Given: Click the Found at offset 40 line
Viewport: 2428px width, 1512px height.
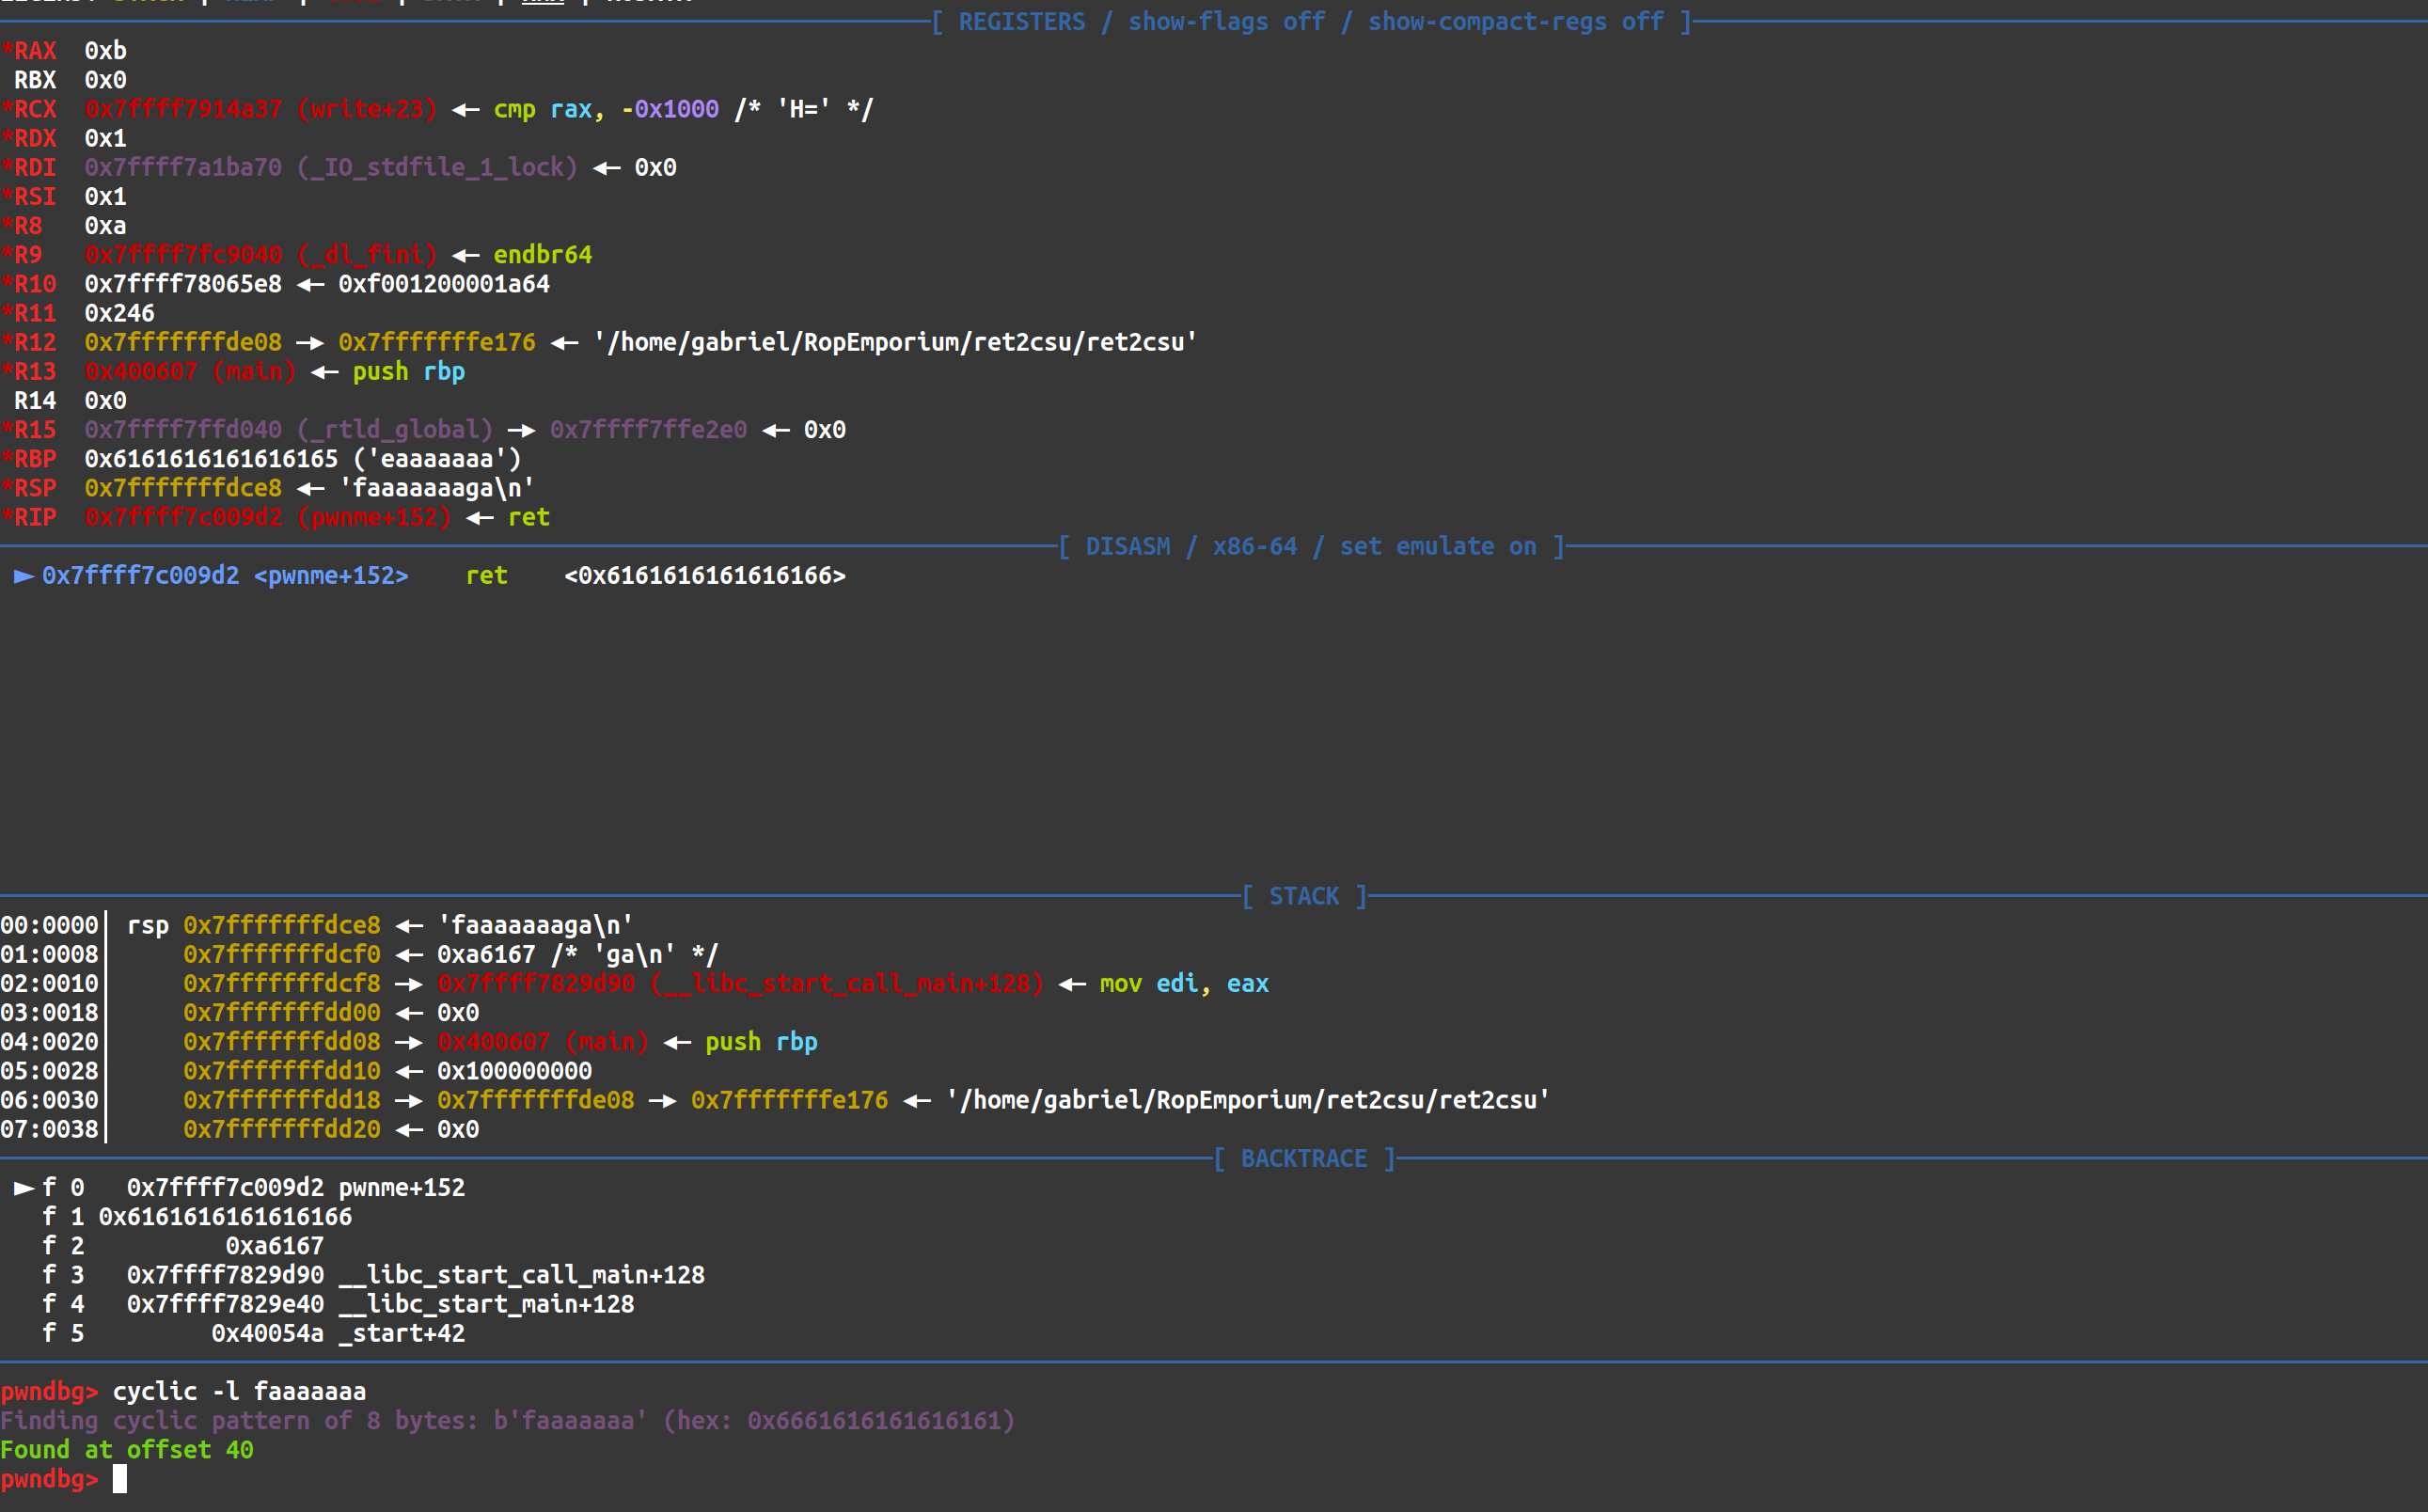Looking at the screenshot, I should pyautogui.click(x=127, y=1450).
